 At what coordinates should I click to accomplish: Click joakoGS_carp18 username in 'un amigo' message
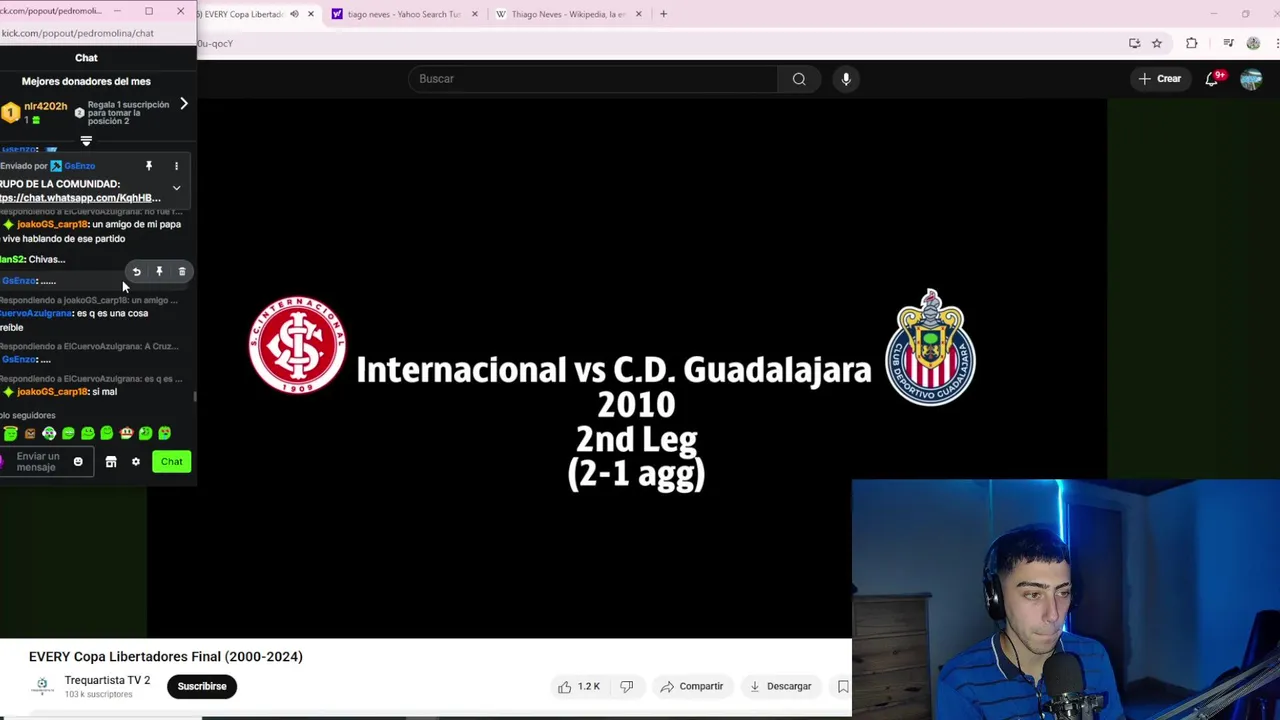tap(52, 224)
